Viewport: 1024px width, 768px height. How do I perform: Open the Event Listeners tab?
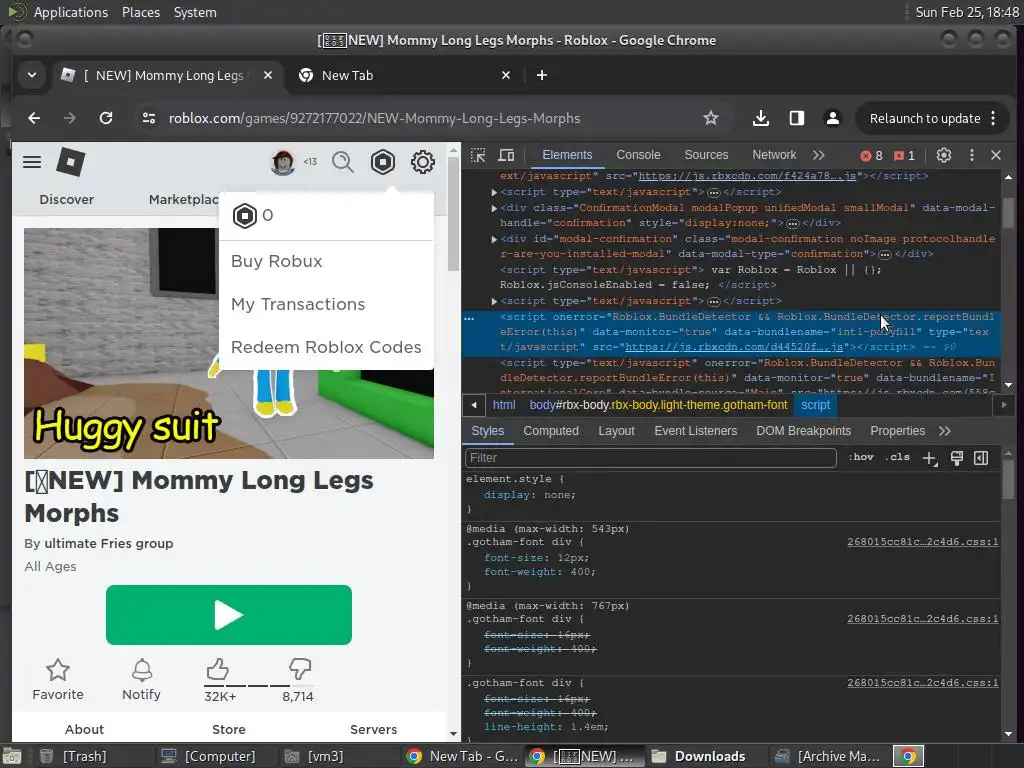[x=696, y=431]
